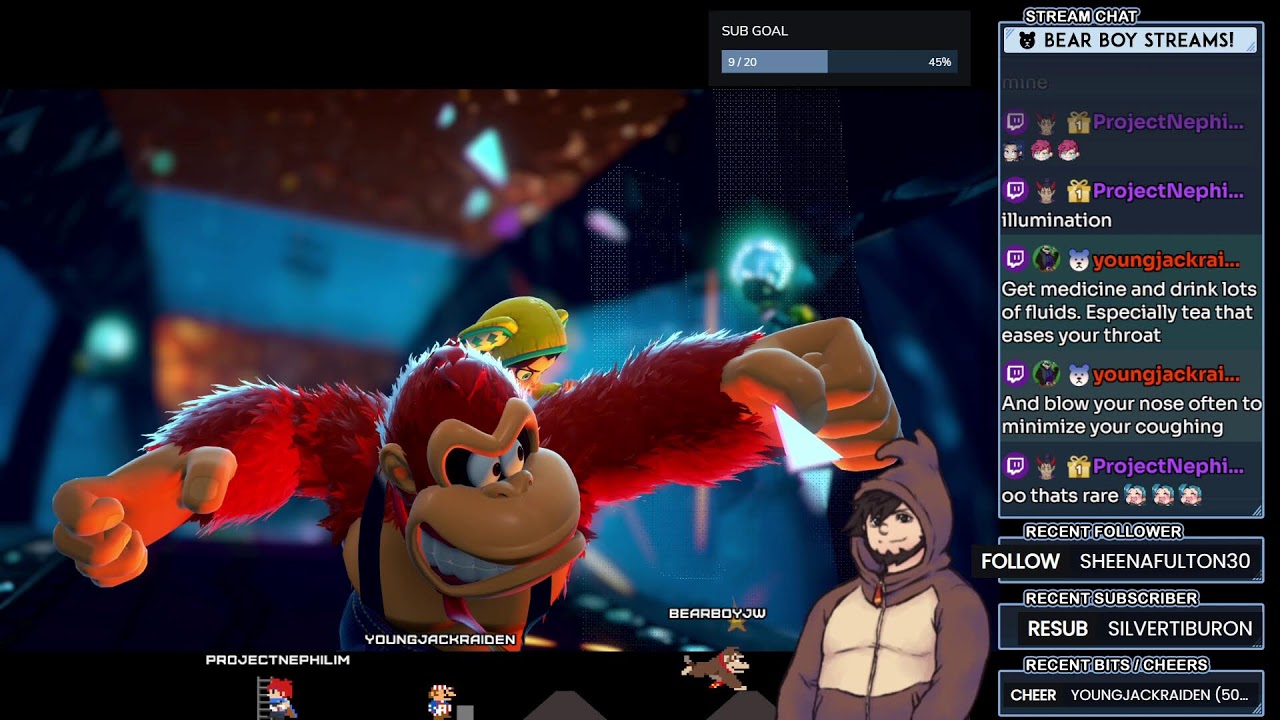Viewport: 1280px width, 720px height.
Task: Click recent subscriber name SILVERTIBURON
Action: (1180, 629)
